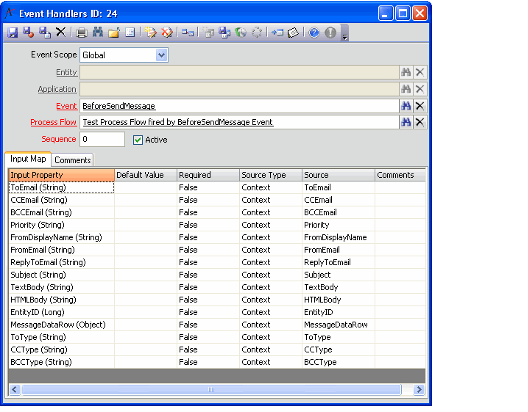
Task: Clear the Event field with X
Action: (x=420, y=106)
